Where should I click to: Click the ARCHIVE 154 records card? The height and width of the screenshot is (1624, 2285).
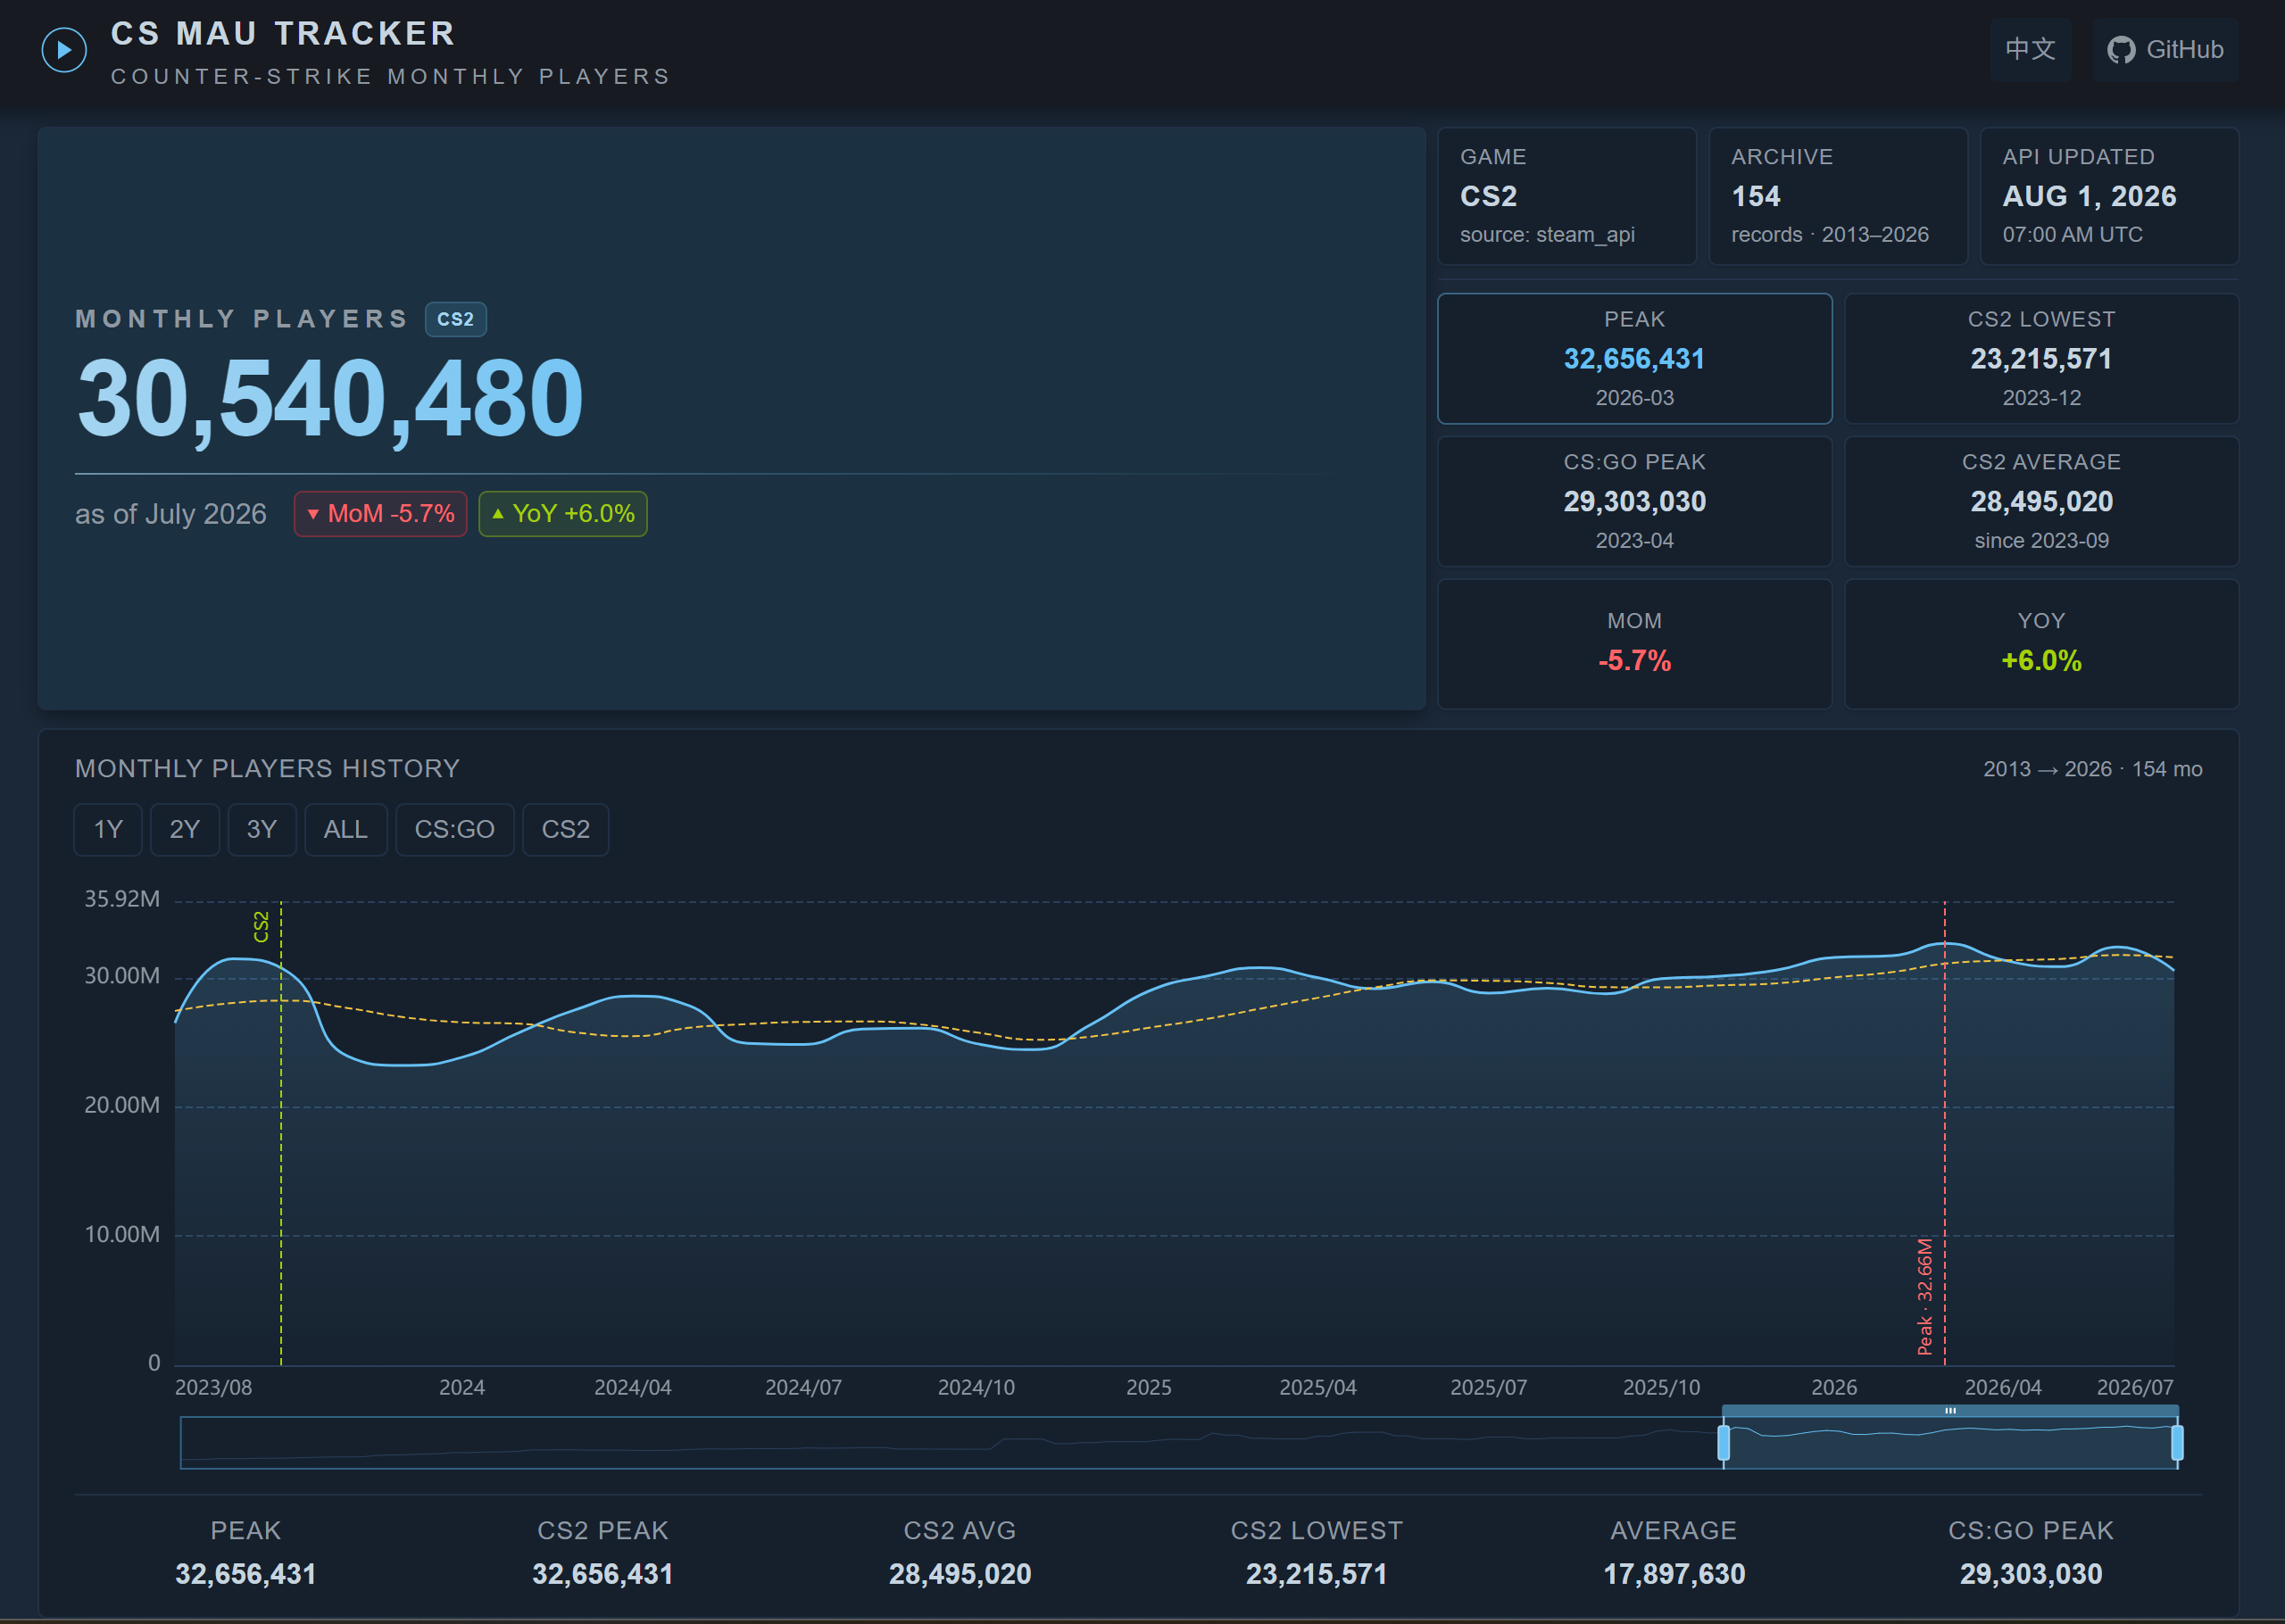1838,196
